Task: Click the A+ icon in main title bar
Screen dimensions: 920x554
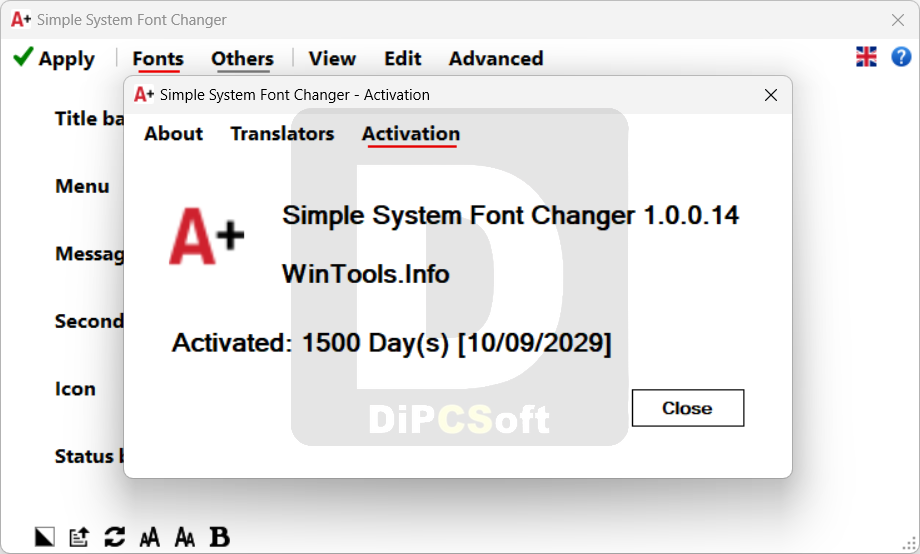Action: (x=21, y=20)
